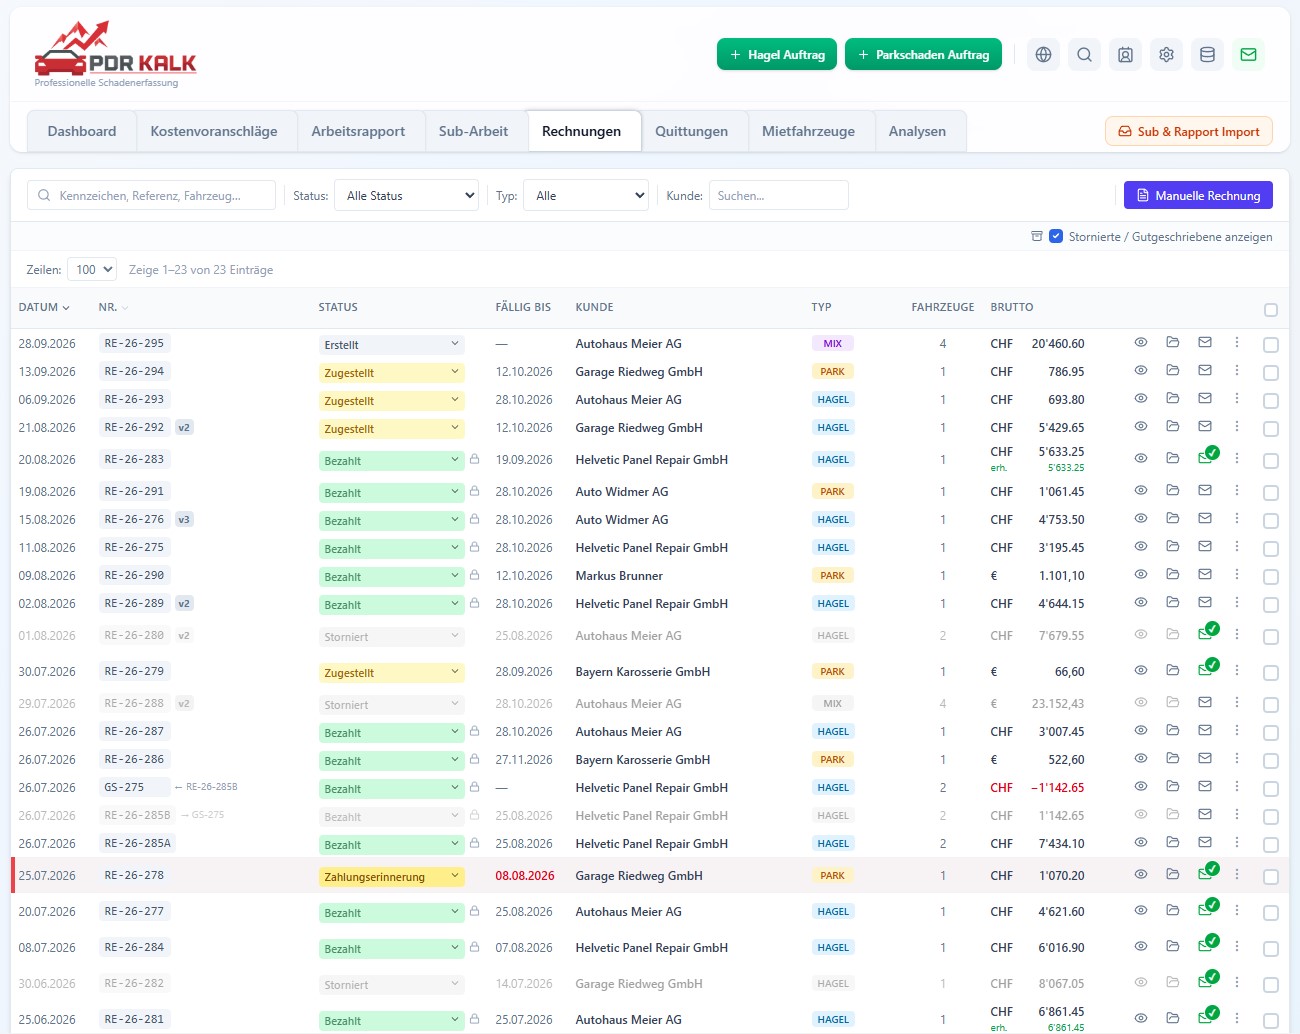Click the Kunde search input

pyautogui.click(x=778, y=196)
